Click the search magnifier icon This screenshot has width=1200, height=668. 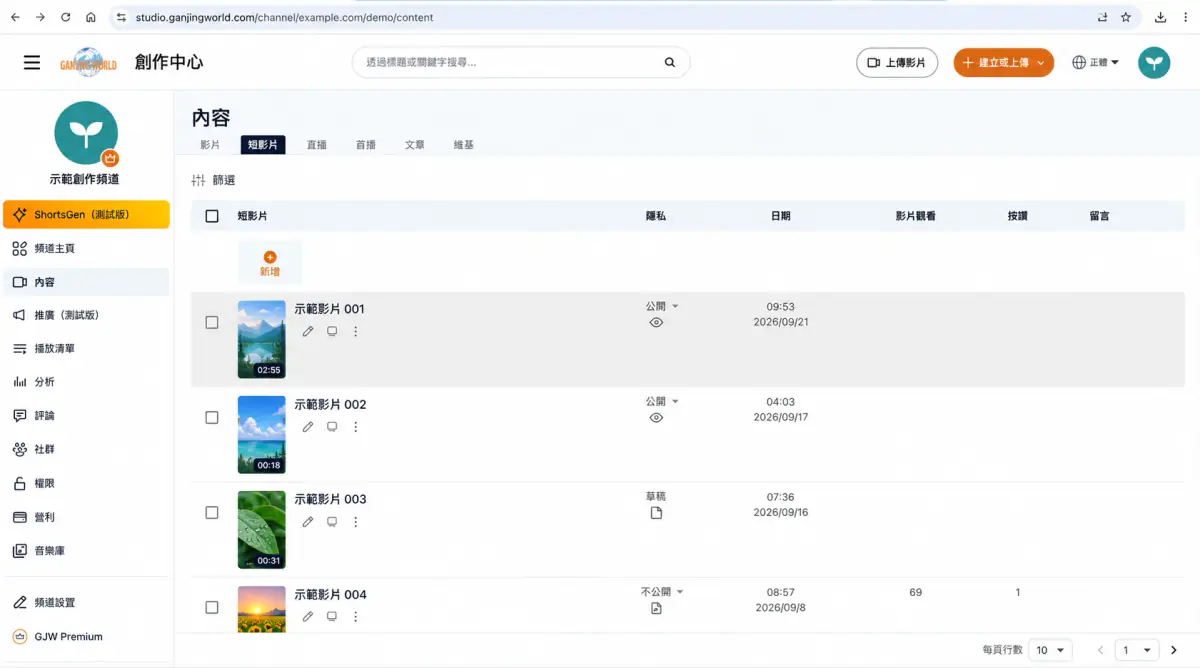click(670, 62)
